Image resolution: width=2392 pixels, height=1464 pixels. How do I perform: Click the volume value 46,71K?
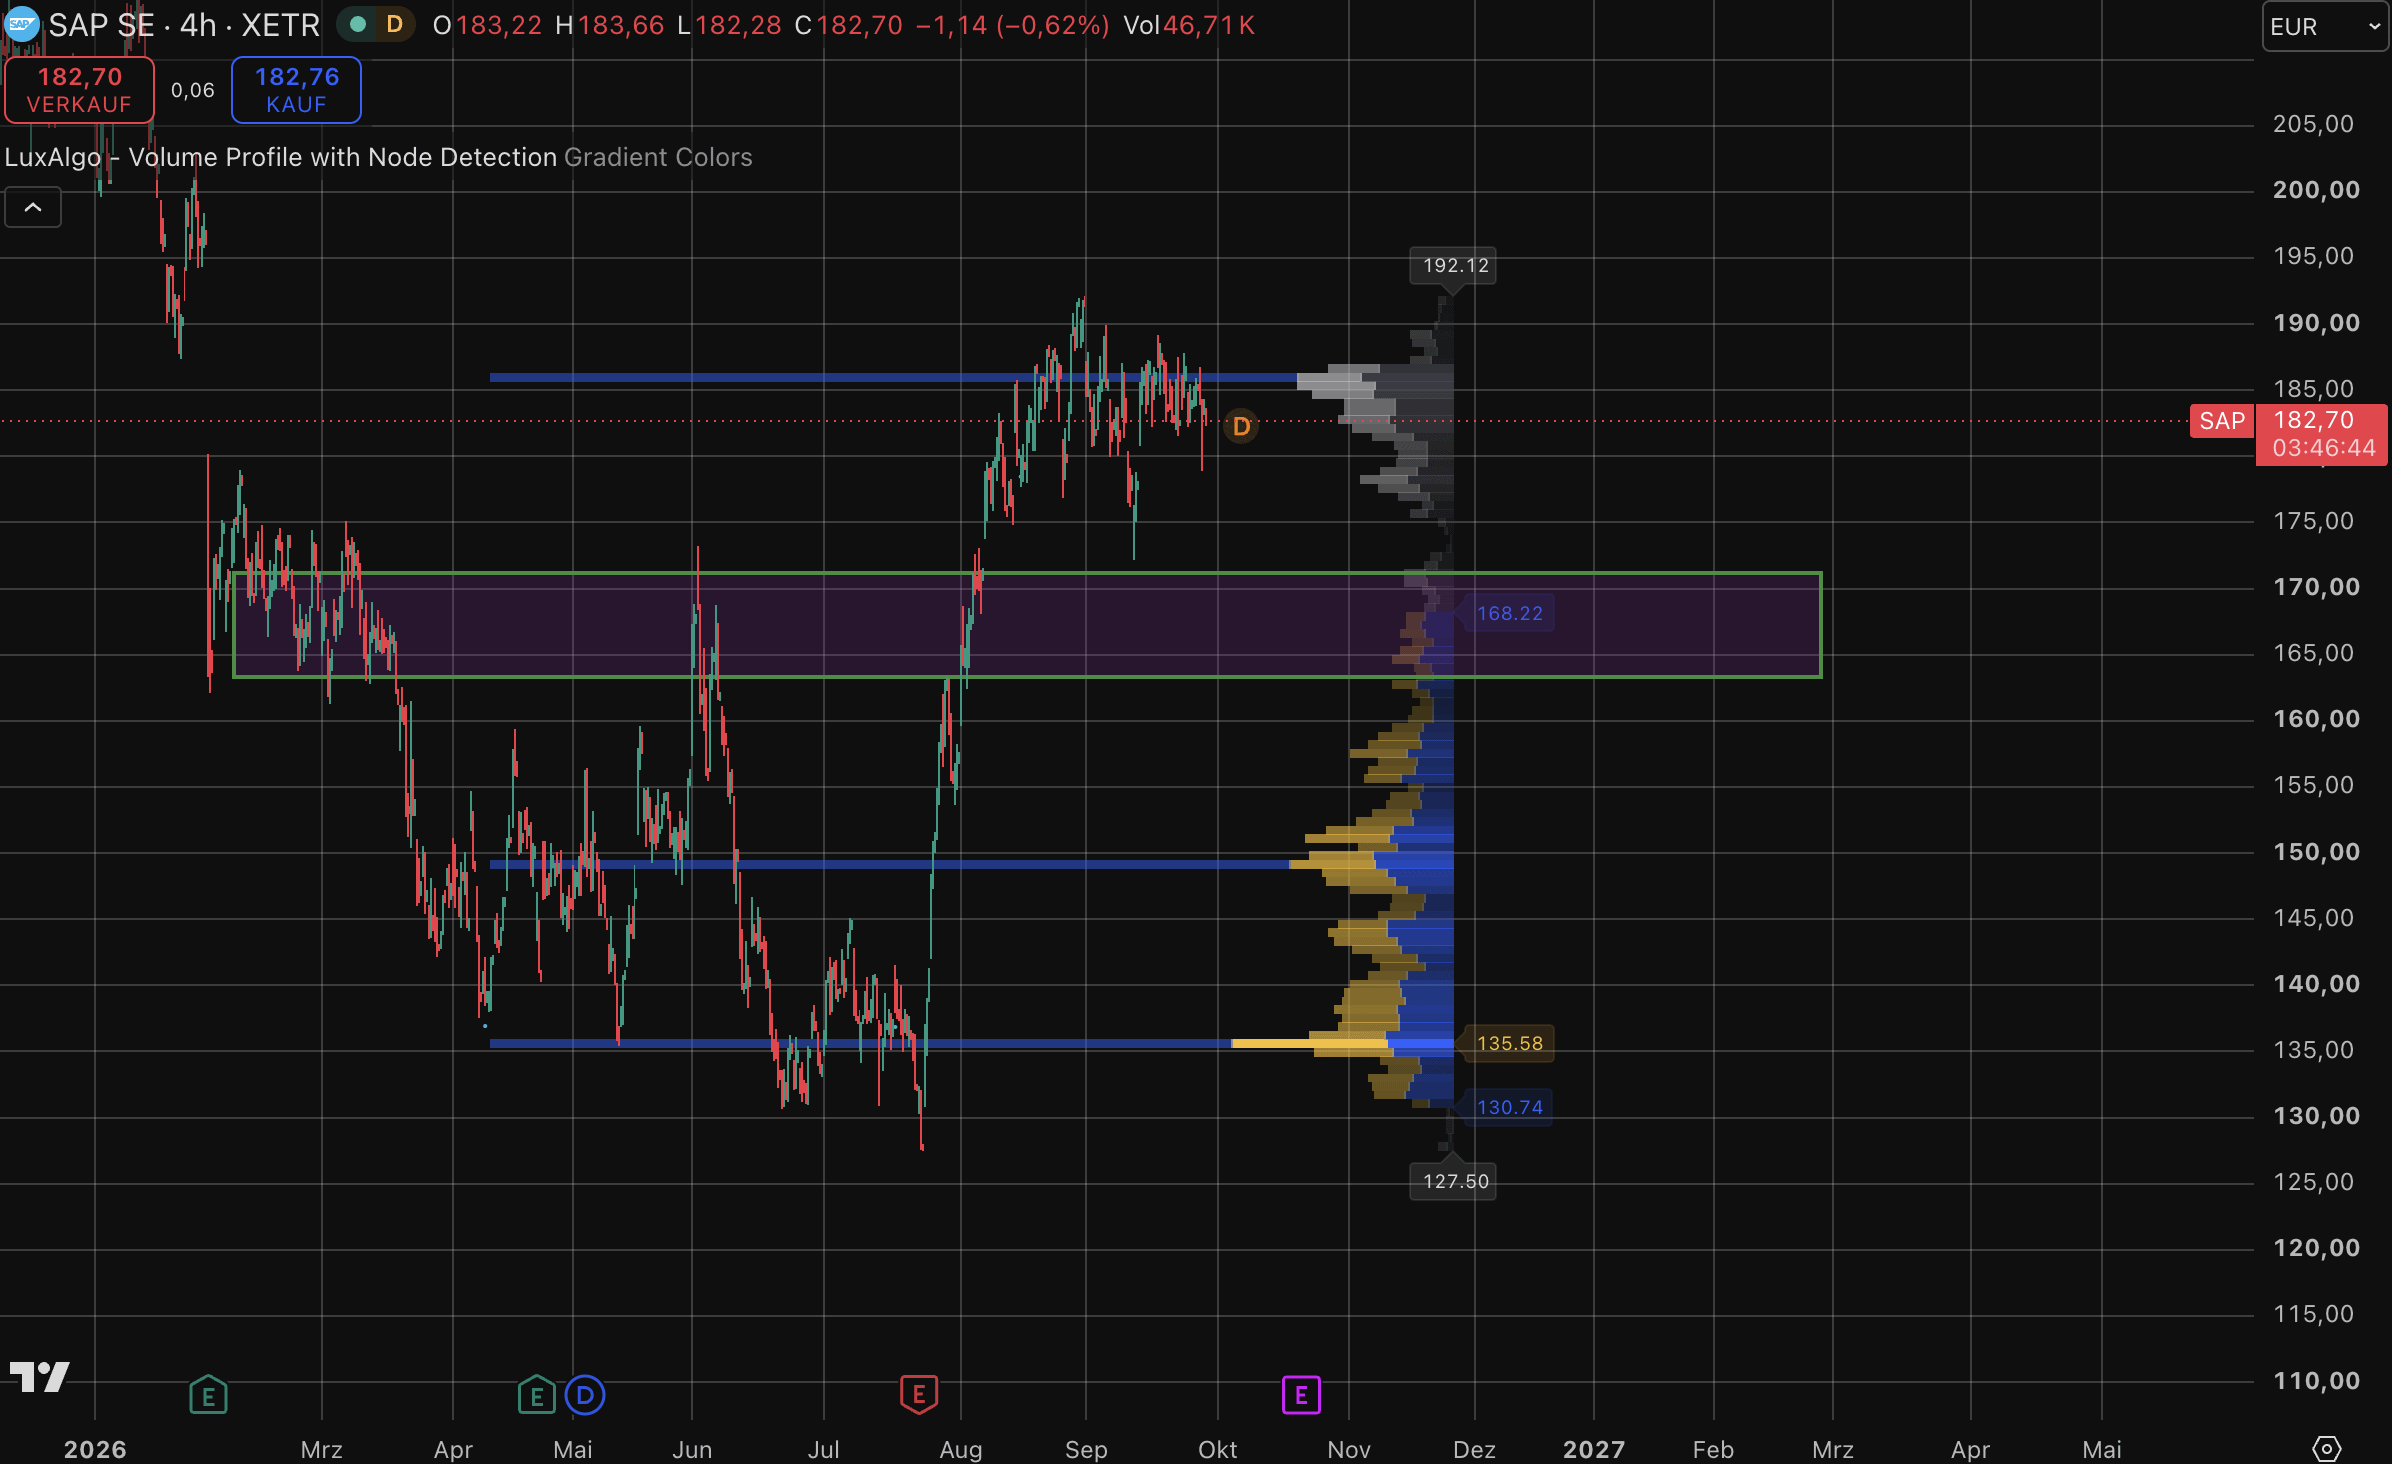coord(1209,25)
